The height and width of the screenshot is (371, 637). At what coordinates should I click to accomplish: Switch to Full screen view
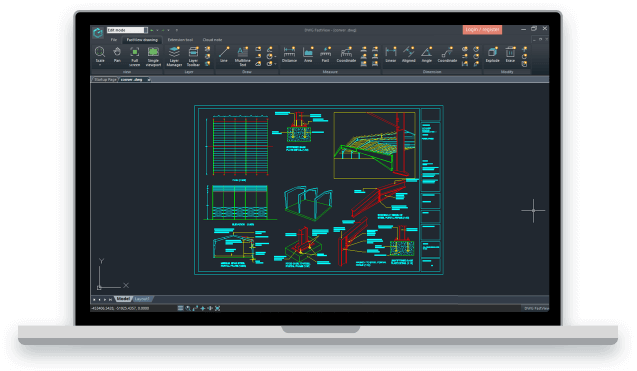click(x=134, y=56)
